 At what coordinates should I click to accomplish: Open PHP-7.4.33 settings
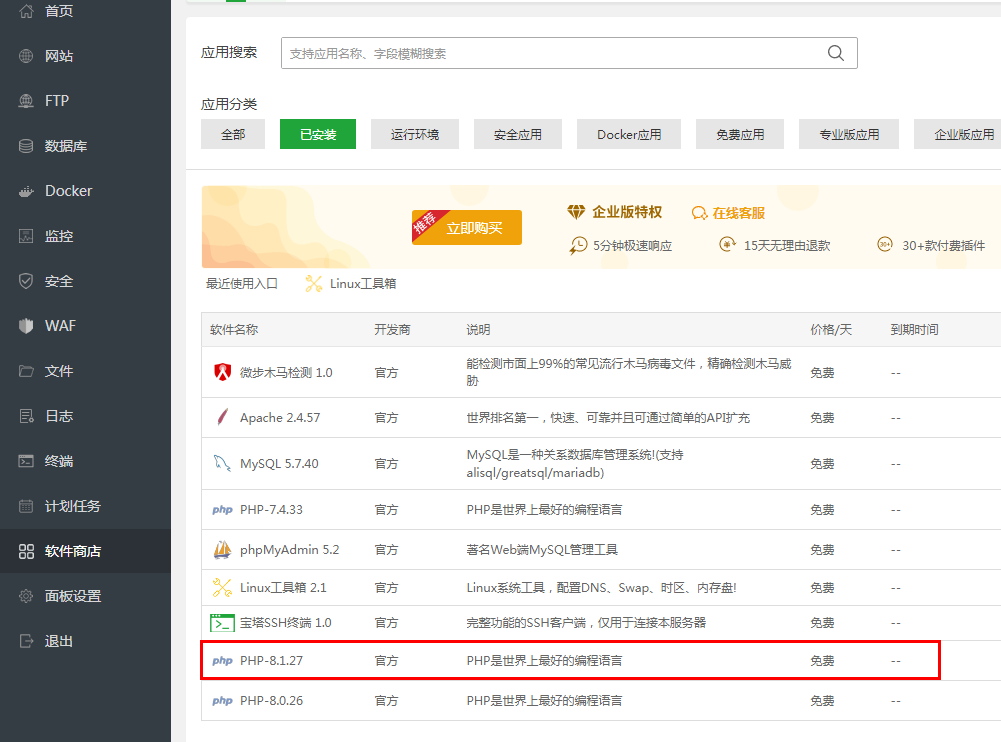coord(271,510)
